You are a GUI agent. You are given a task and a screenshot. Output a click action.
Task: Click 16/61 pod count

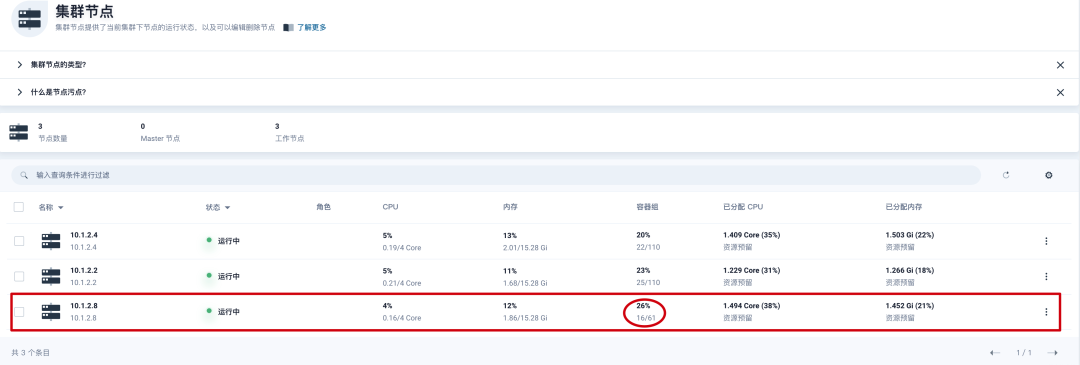tap(646, 318)
